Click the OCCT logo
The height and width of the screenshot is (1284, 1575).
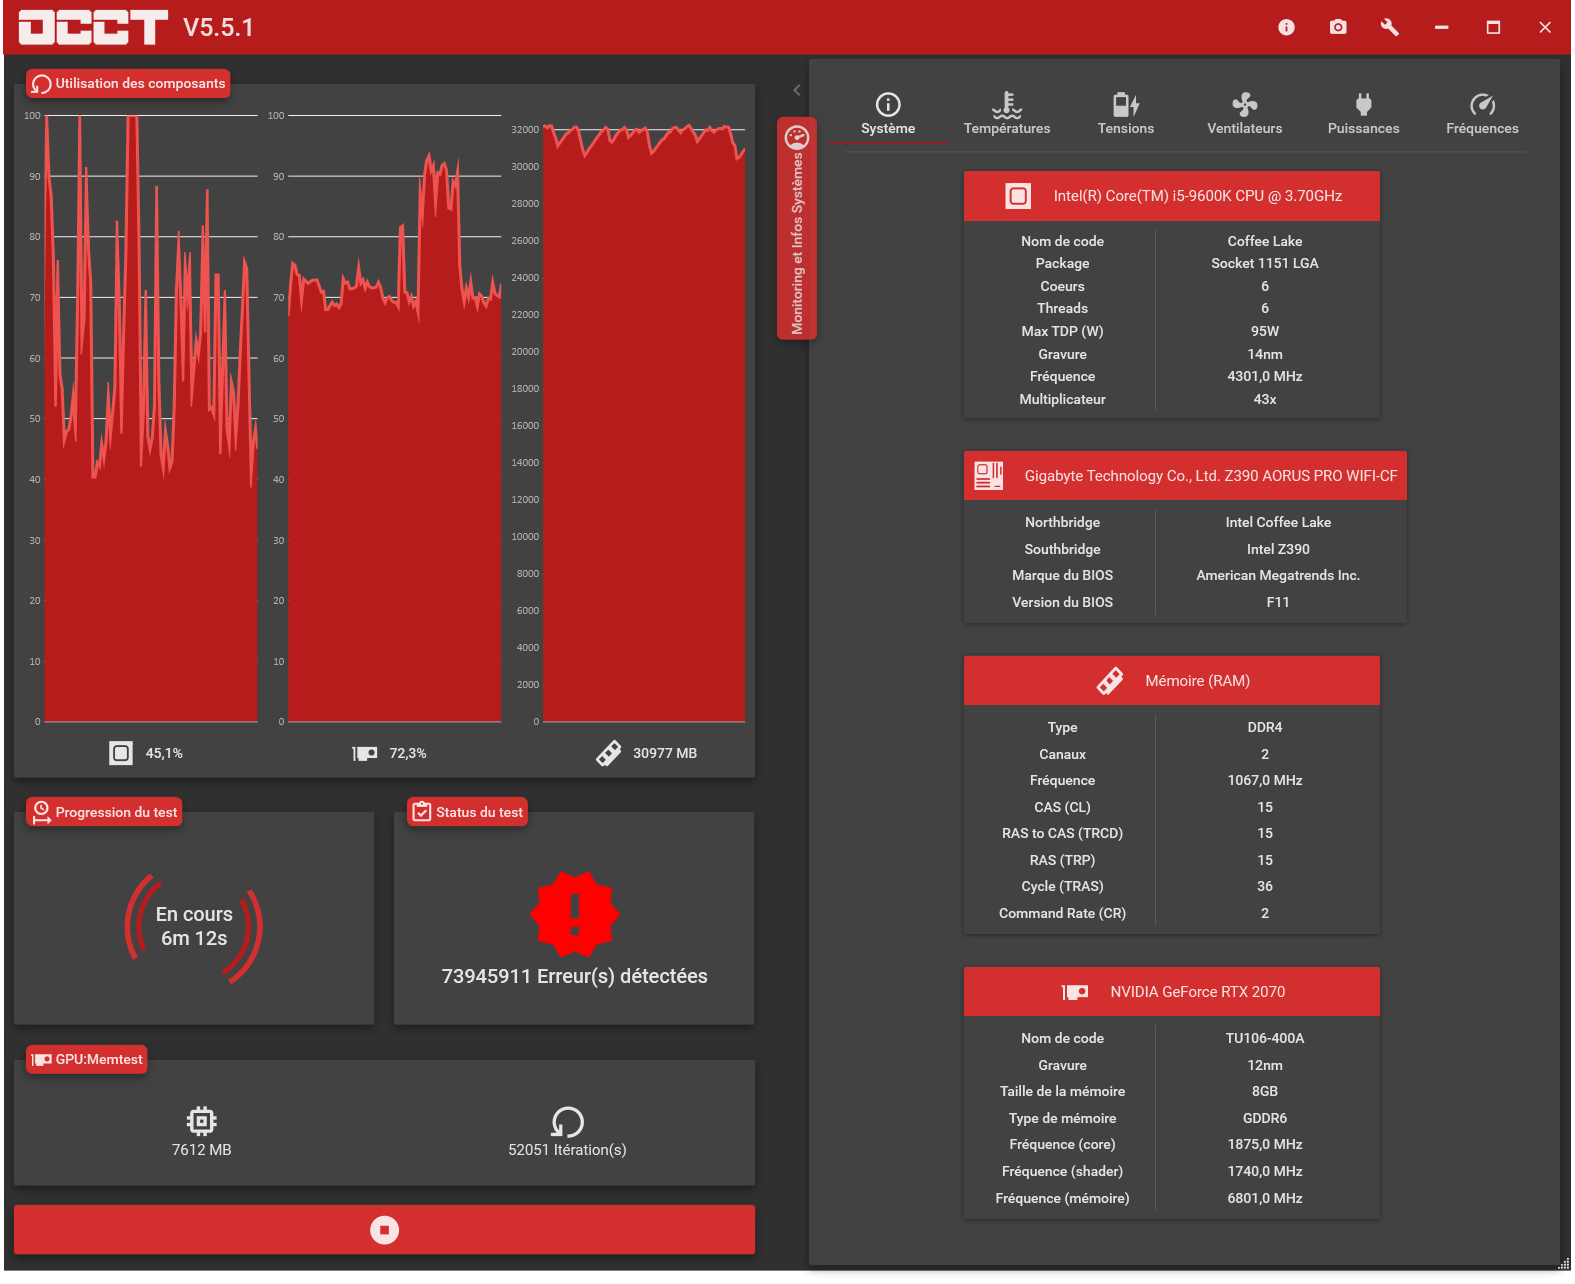pyautogui.click(x=93, y=27)
